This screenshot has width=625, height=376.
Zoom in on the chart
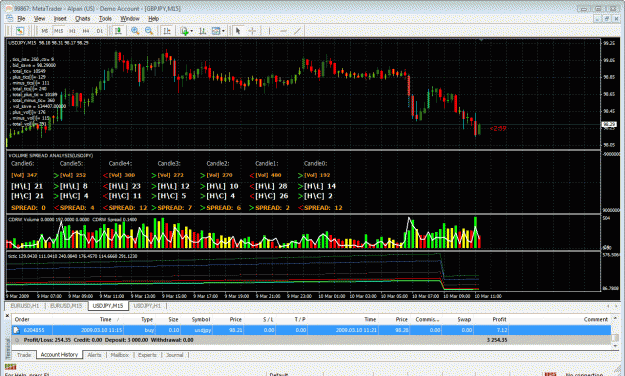(x=135, y=31)
